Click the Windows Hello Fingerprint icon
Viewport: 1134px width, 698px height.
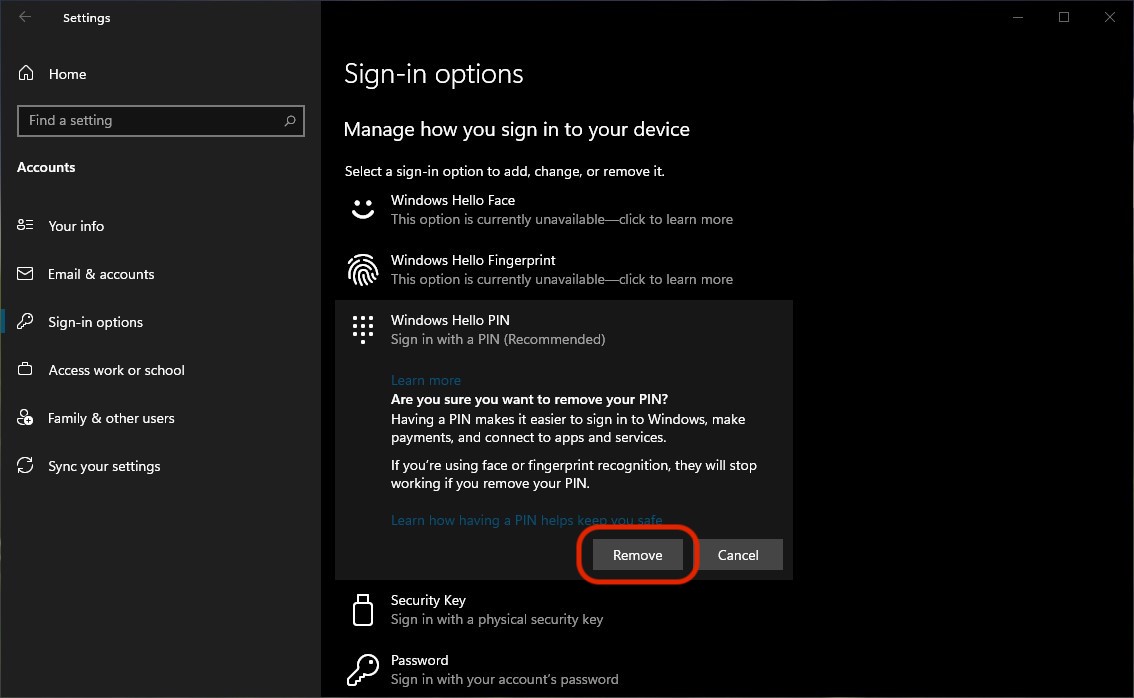point(362,270)
